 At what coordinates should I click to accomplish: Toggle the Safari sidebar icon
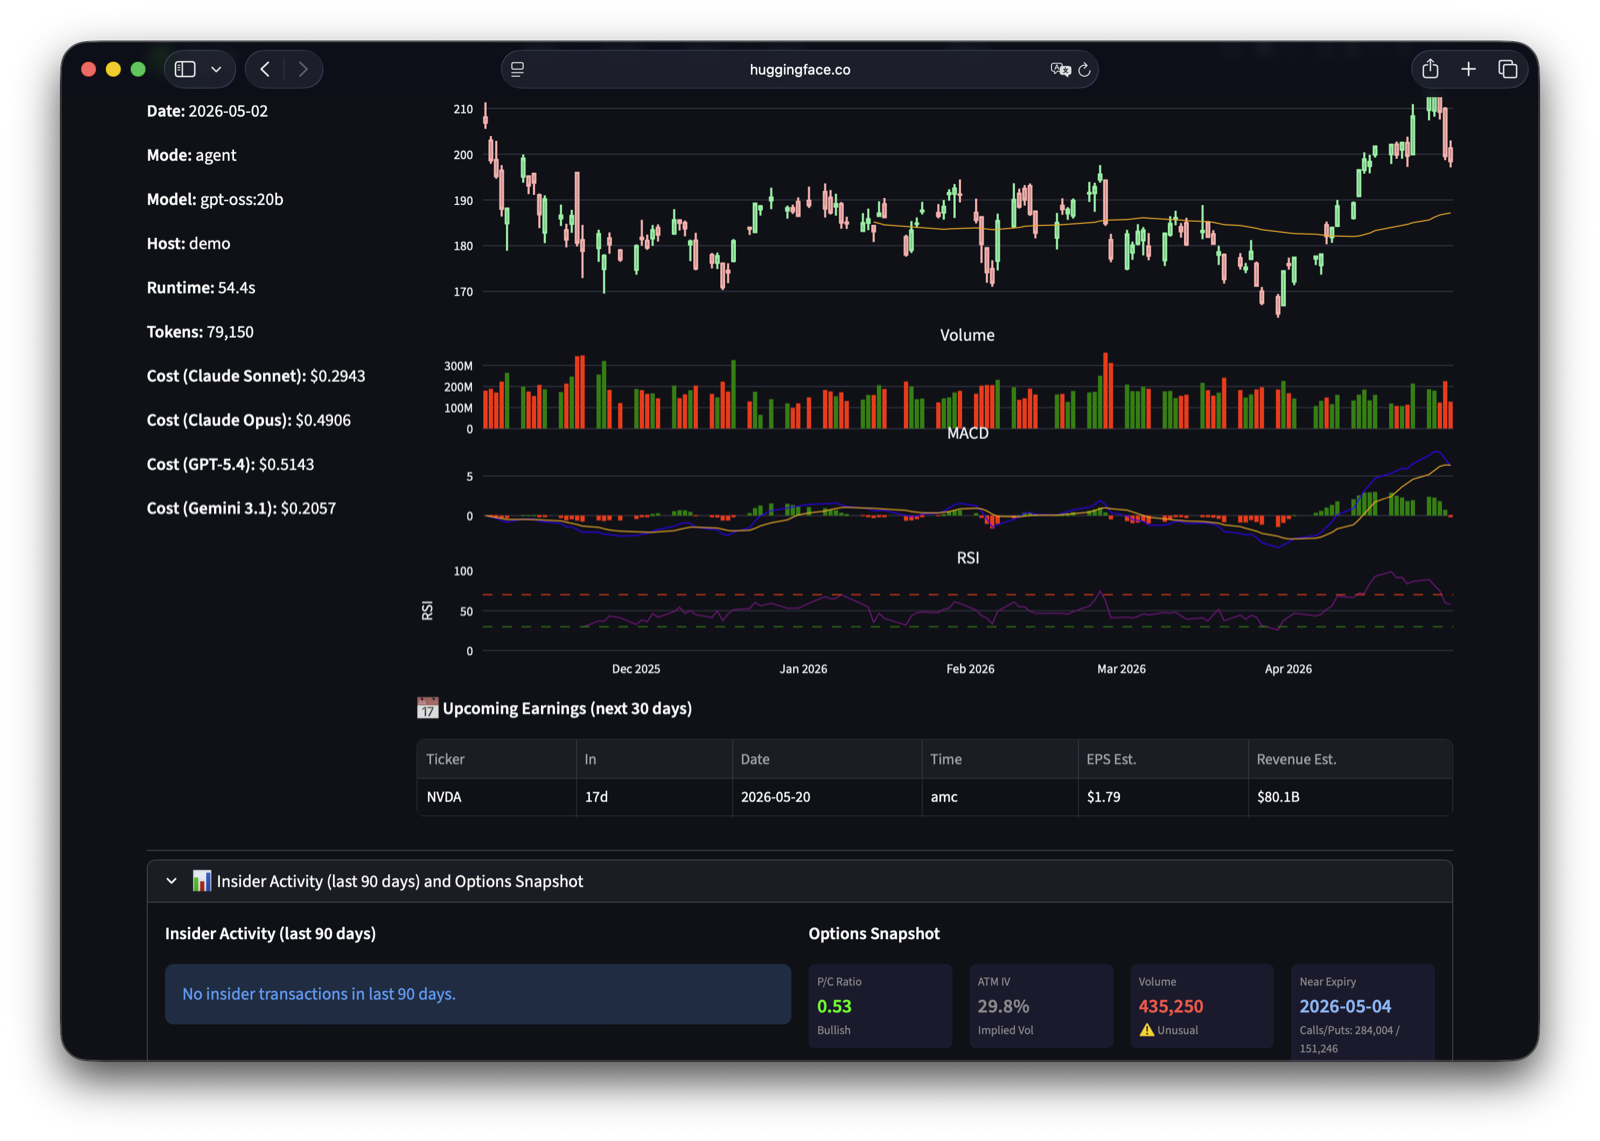185,69
